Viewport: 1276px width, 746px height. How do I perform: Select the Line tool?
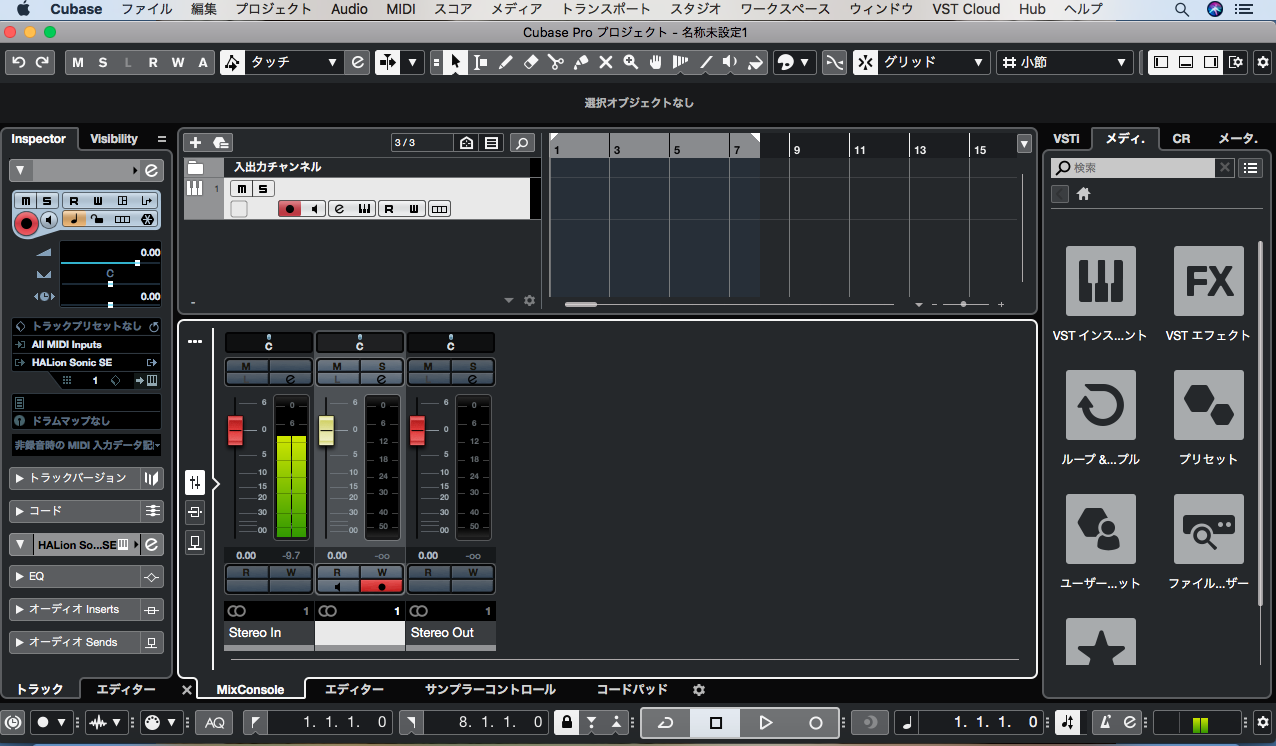coord(706,62)
